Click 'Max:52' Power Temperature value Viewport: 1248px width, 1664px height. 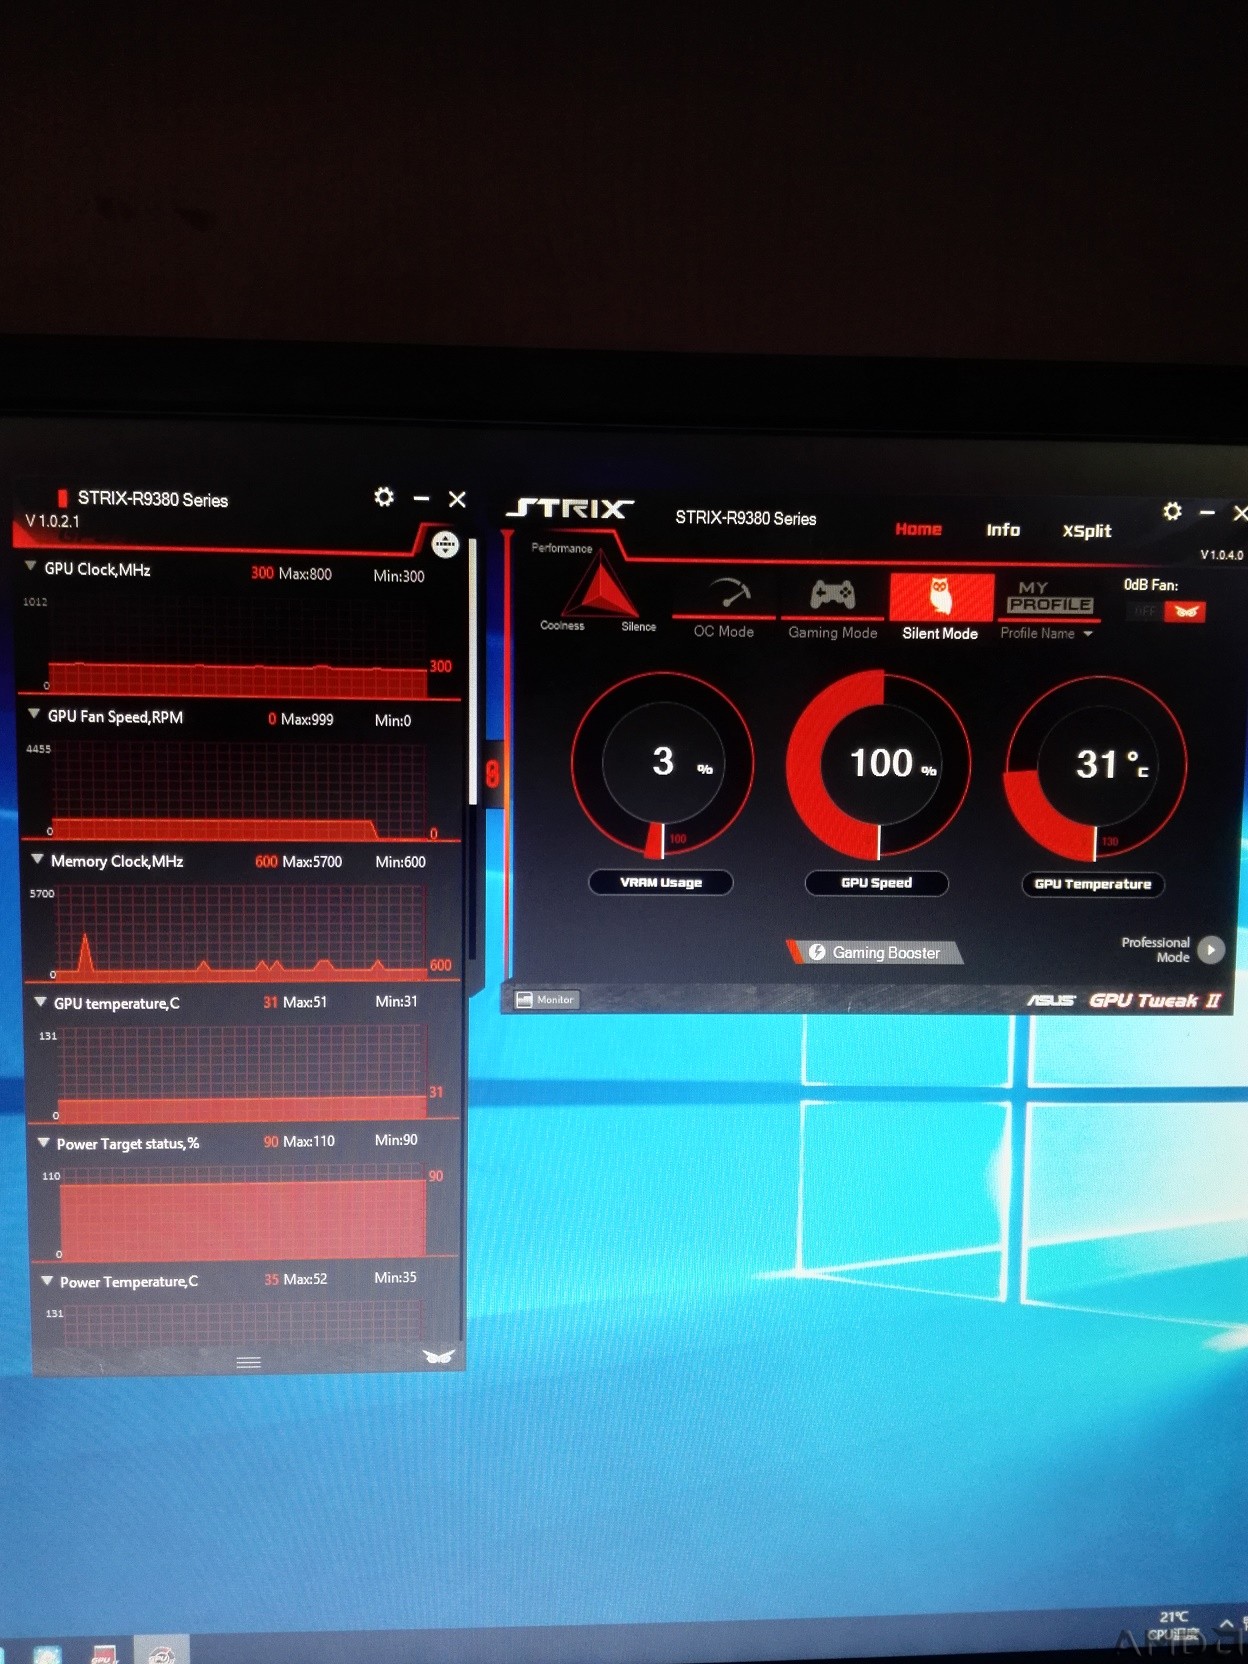tap(305, 1279)
